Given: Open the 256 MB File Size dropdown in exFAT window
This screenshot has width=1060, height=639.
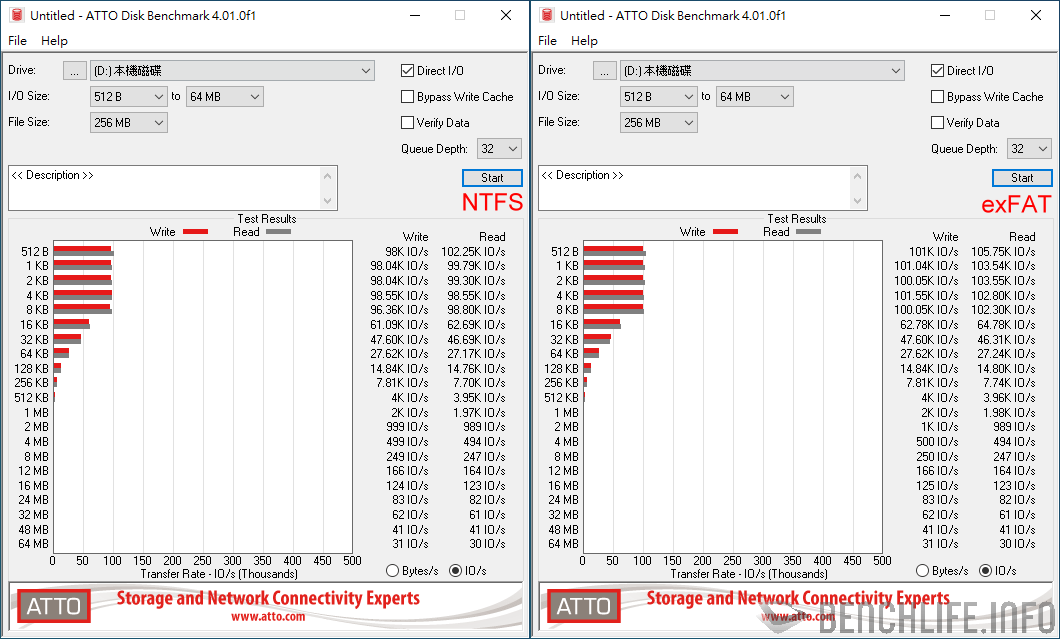Looking at the screenshot, I should click(x=658, y=122).
